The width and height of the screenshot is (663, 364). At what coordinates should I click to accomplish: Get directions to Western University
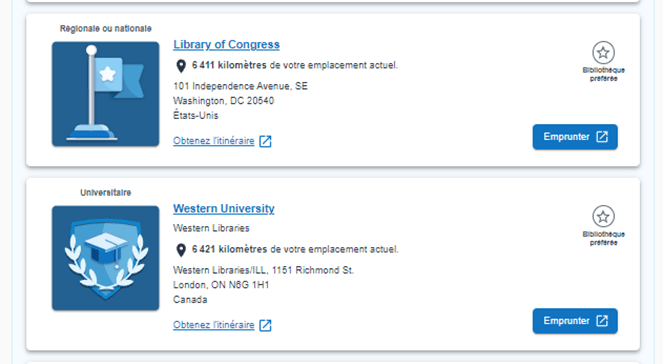[214, 325]
